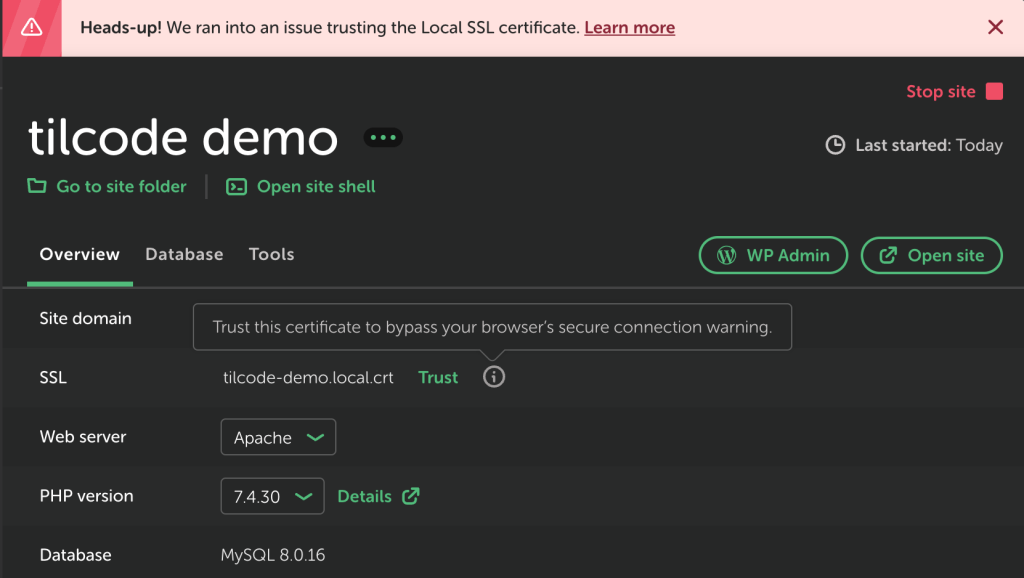Click the SSL info circle icon

[494, 377]
